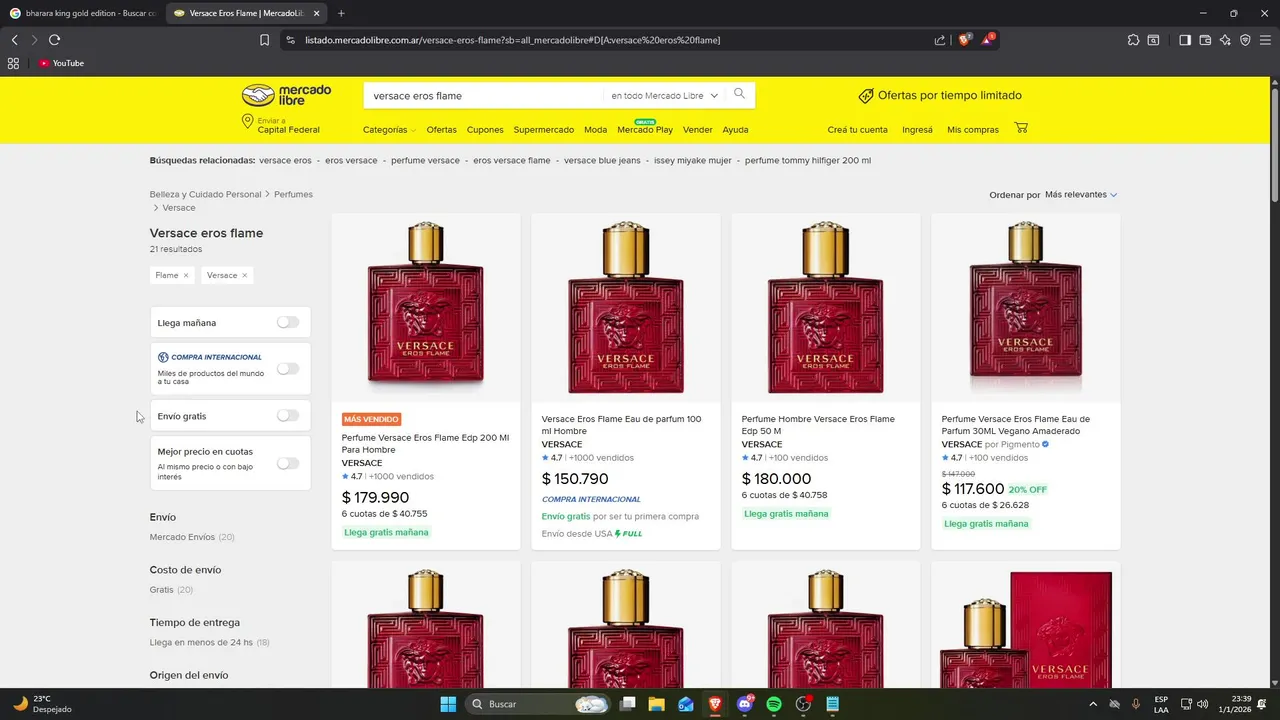The height and width of the screenshot is (720, 1280).
Task: Remove the Flame filter tag
Action: (x=185, y=275)
